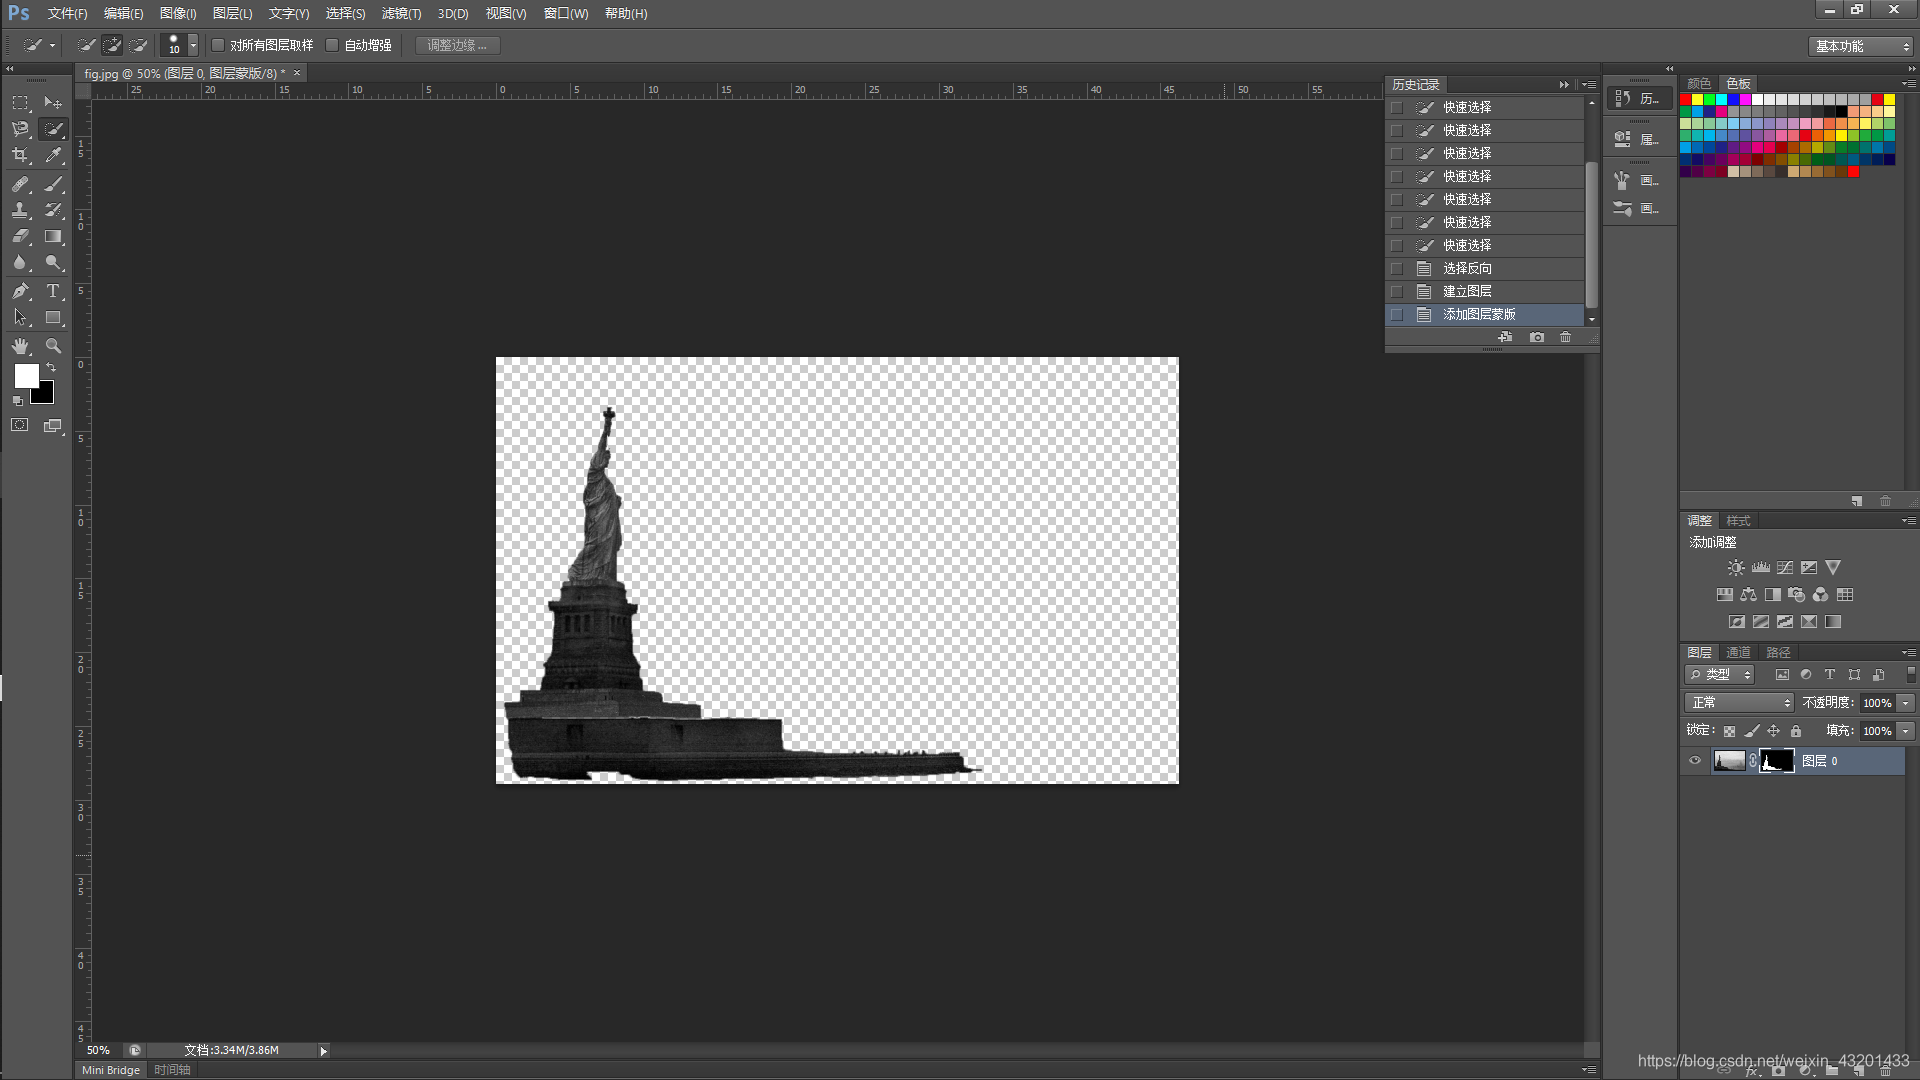
Task: Select the Horizontal Type tool
Action: tap(53, 291)
